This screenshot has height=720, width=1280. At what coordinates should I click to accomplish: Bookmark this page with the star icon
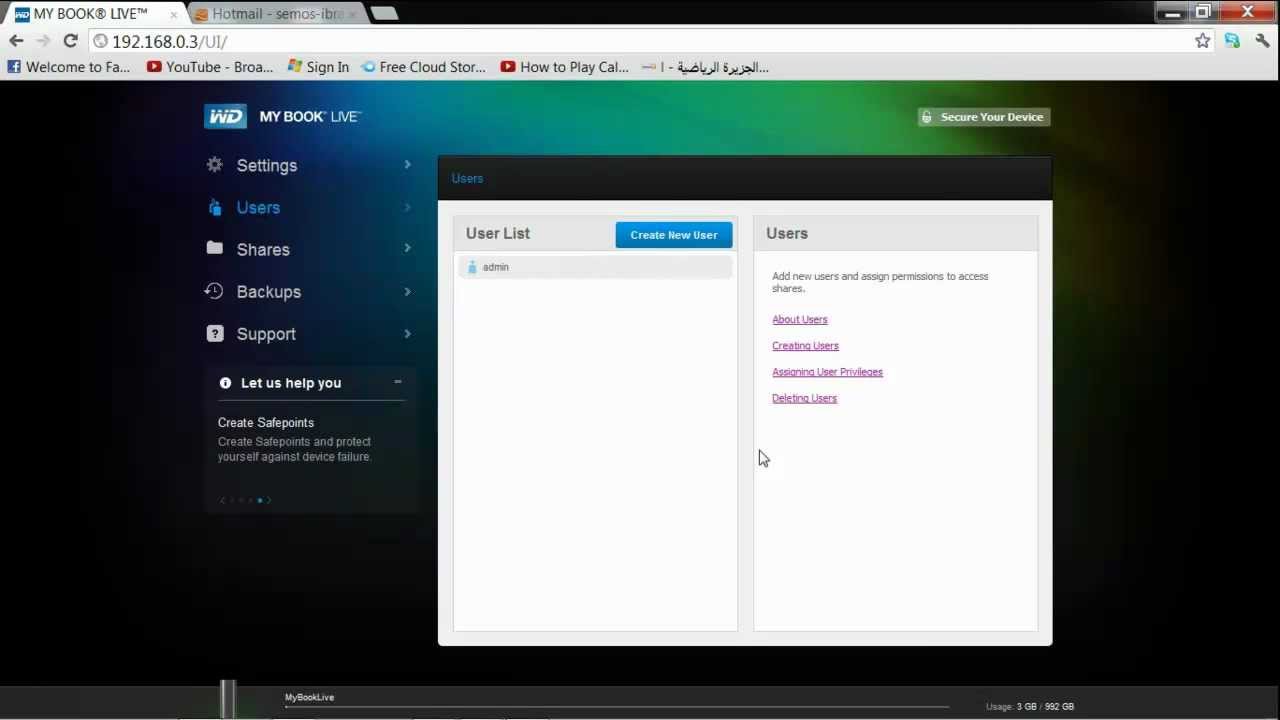pyautogui.click(x=1203, y=41)
